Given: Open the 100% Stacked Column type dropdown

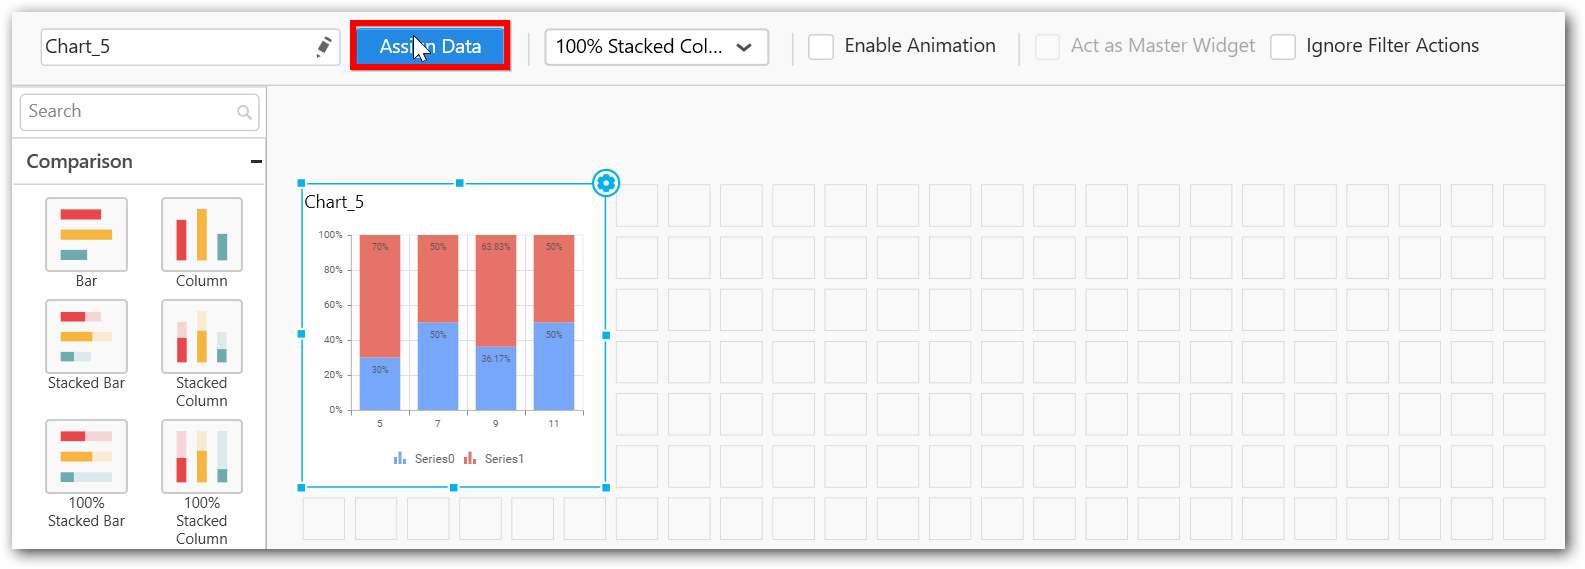Looking at the screenshot, I should click(x=656, y=47).
